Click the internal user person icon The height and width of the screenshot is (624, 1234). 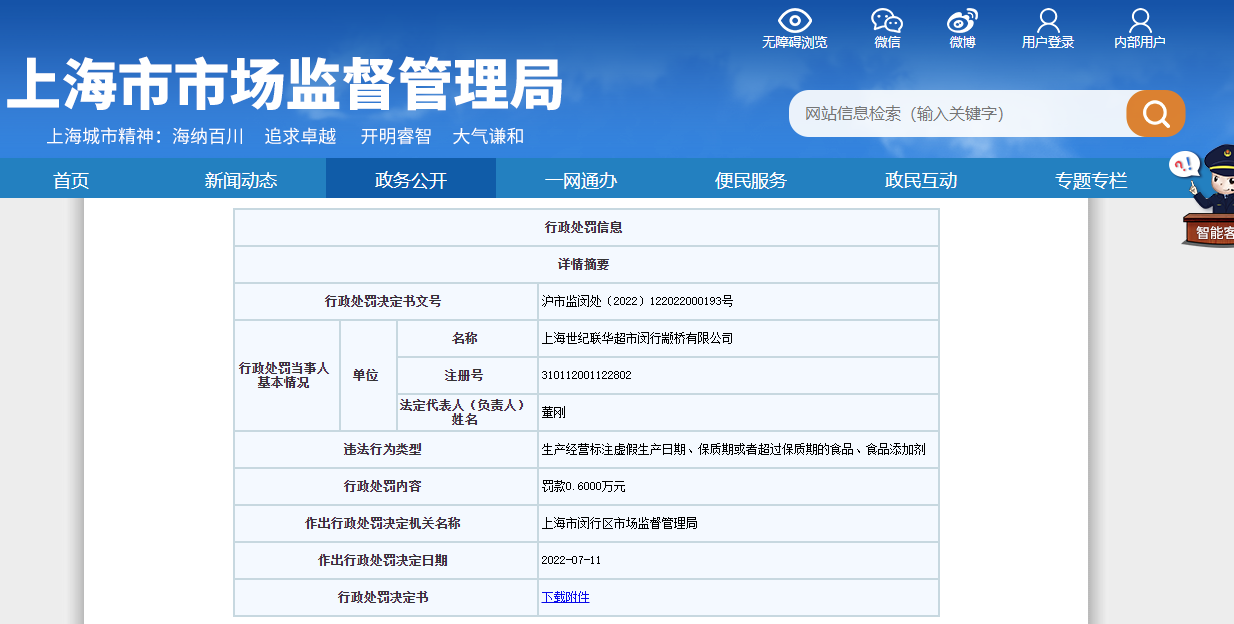point(1140,20)
